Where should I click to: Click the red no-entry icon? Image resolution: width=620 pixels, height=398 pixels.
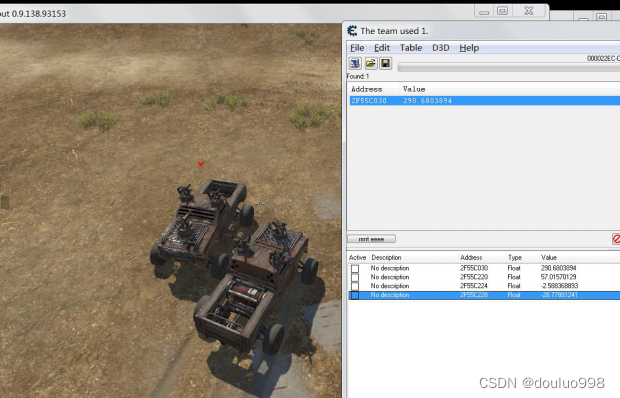pos(616,239)
